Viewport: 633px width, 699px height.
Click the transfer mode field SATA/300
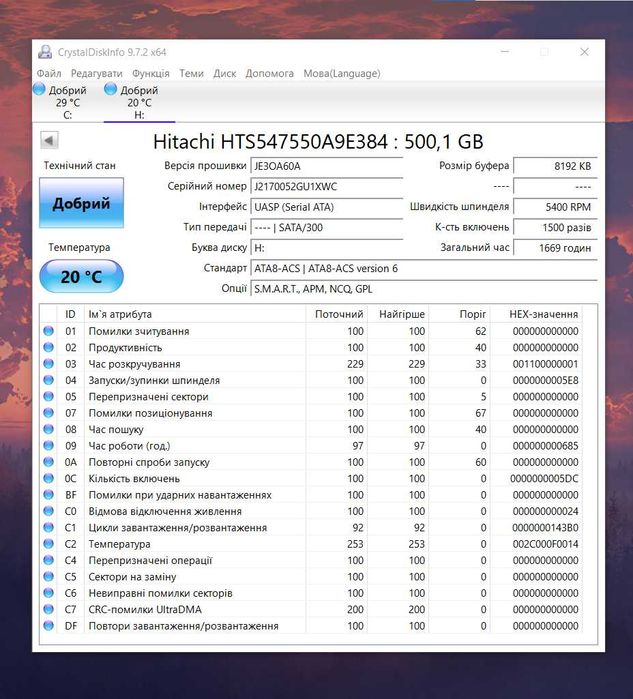(326, 227)
